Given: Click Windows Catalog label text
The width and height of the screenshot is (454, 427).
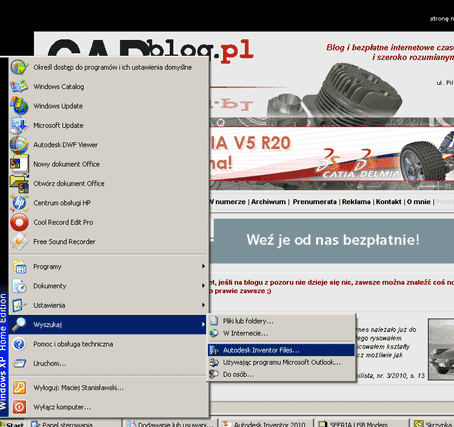Looking at the screenshot, I should (59, 87).
